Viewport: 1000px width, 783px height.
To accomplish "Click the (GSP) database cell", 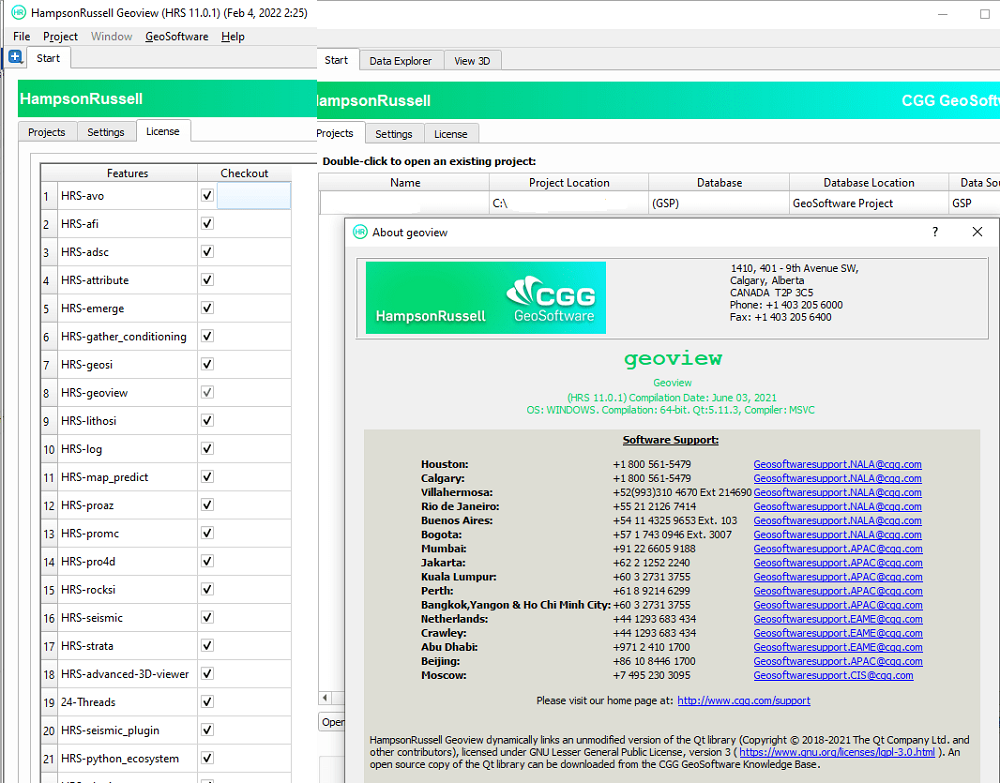I will (719, 203).
